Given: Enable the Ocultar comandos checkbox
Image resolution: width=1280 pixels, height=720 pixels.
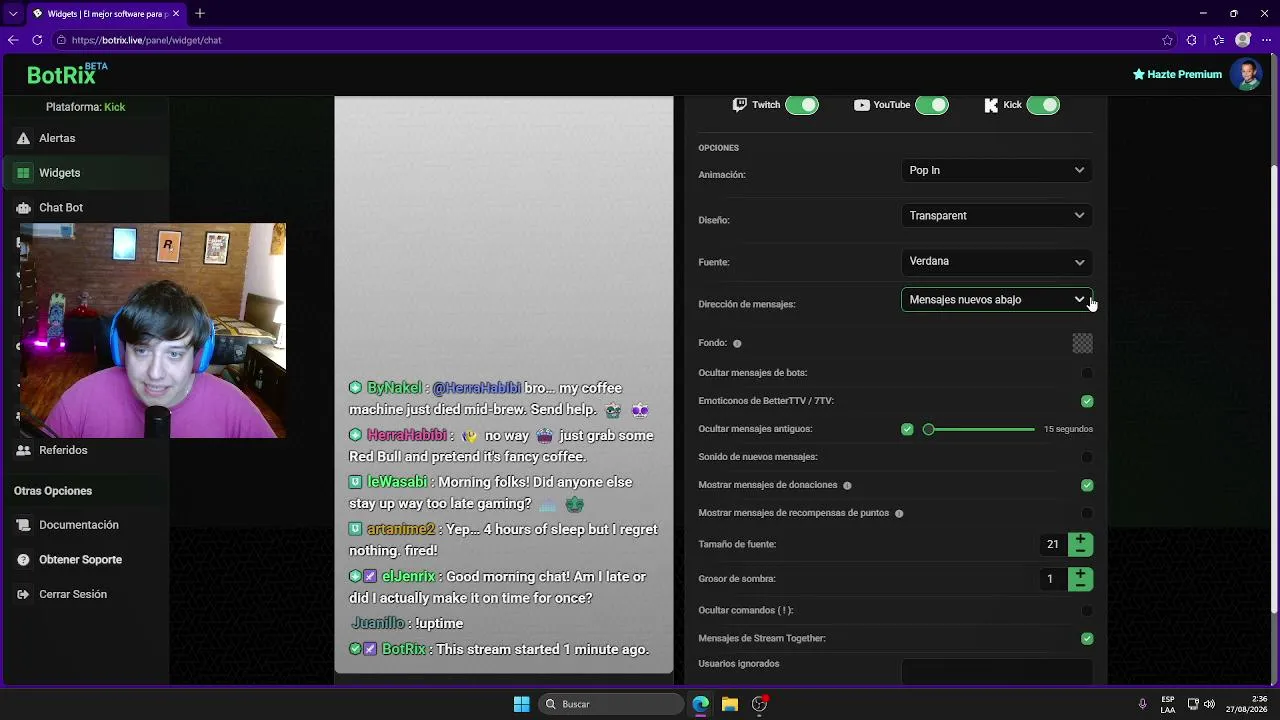Looking at the screenshot, I should pos(1087,610).
